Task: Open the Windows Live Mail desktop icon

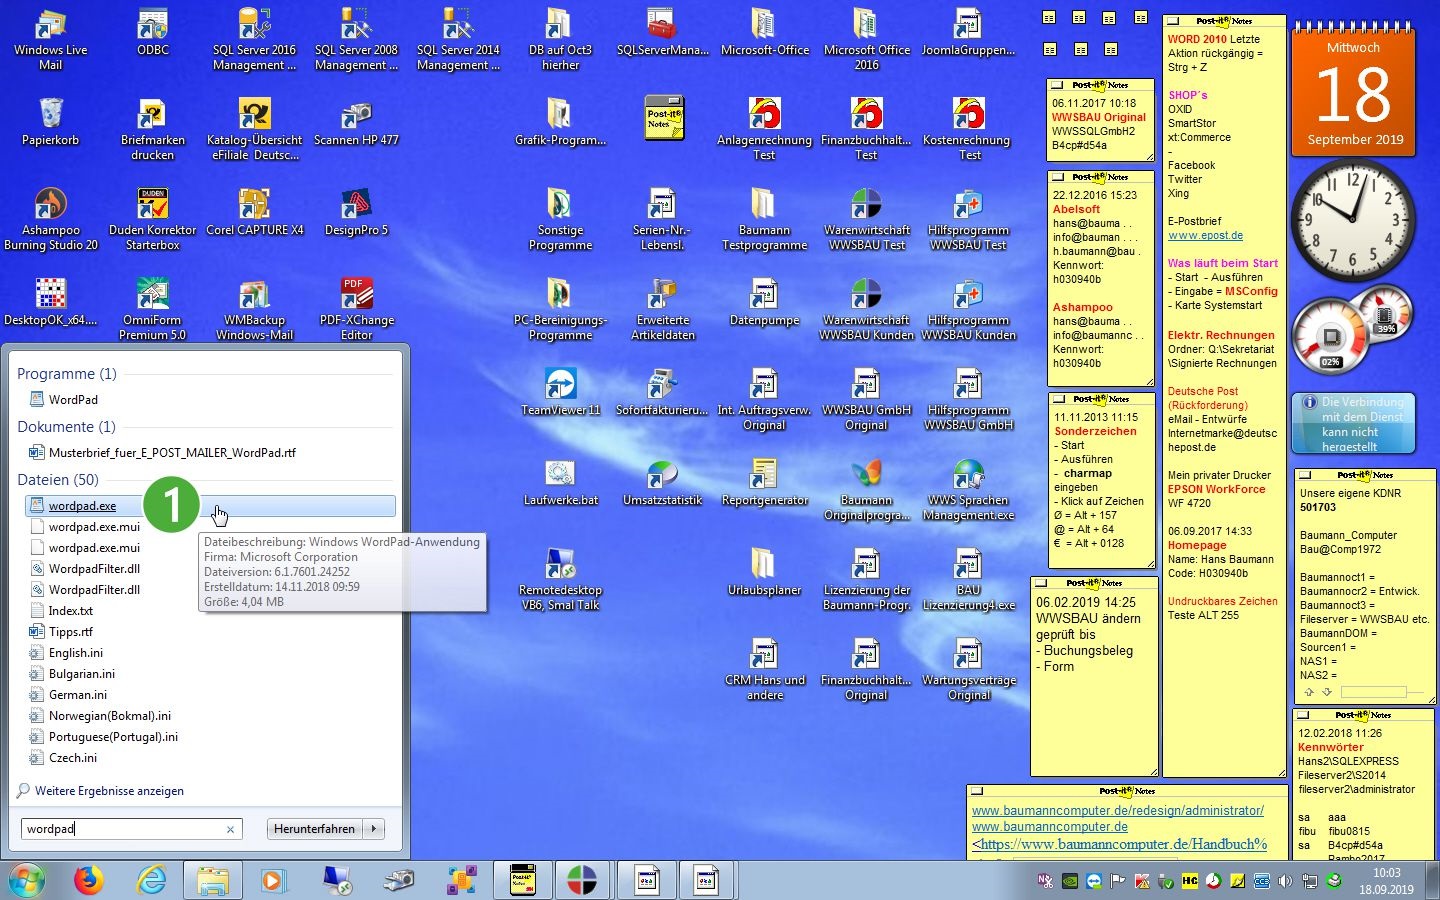Action: pos(50,40)
